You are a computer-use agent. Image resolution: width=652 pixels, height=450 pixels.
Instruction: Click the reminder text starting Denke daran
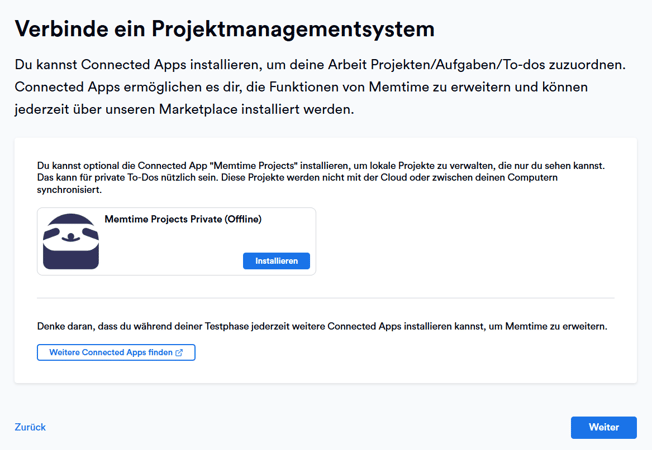[x=322, y=326]
